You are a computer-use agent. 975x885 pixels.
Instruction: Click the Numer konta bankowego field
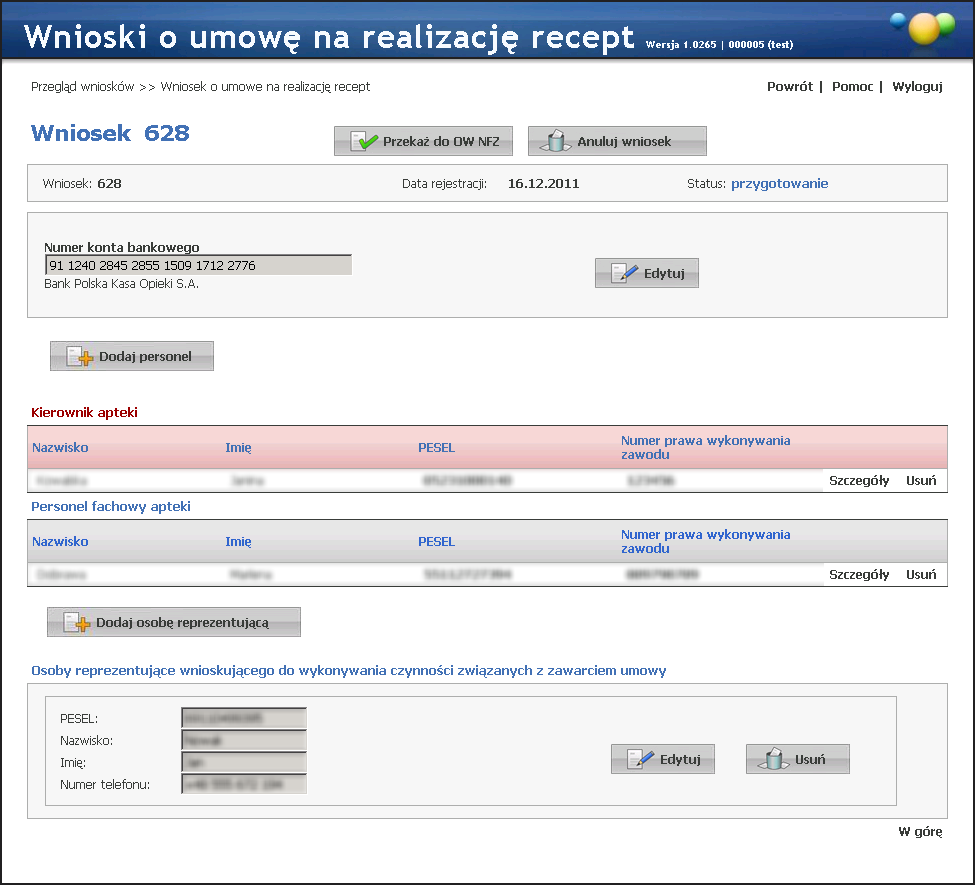coord(198,266)
